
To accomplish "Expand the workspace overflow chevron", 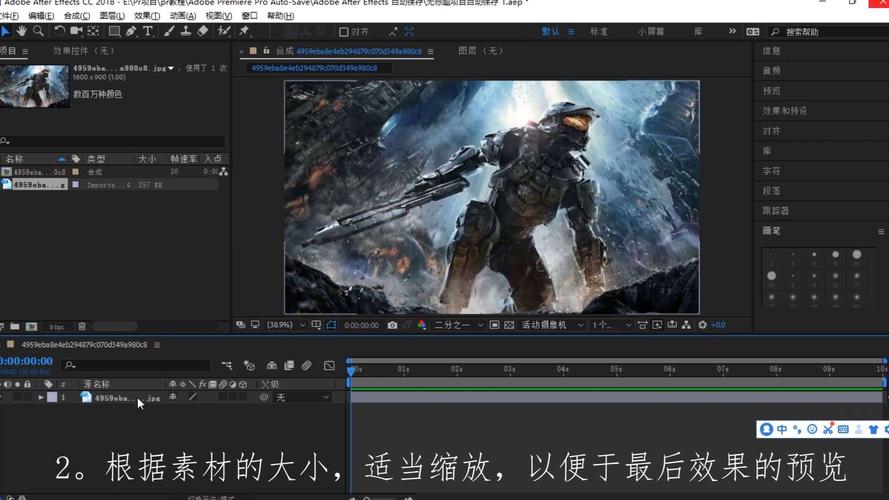I will (732, 31).
